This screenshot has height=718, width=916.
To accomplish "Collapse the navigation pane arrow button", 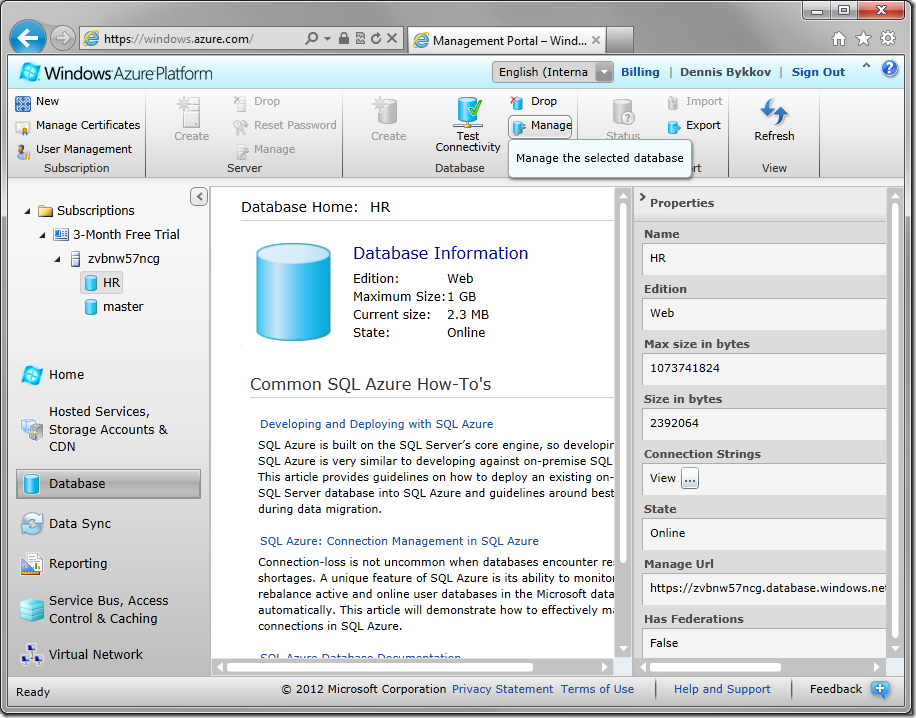I will point(199,197).
